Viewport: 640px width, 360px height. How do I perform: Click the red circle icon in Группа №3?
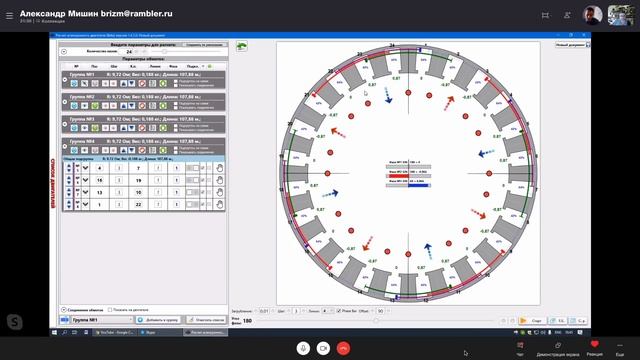point(142,128)
